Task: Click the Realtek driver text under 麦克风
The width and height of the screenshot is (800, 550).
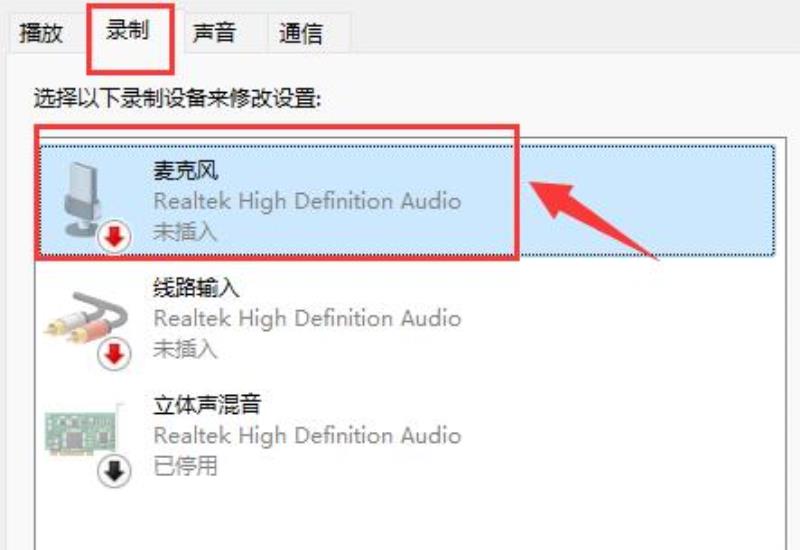Action: (x=307, y=201)
